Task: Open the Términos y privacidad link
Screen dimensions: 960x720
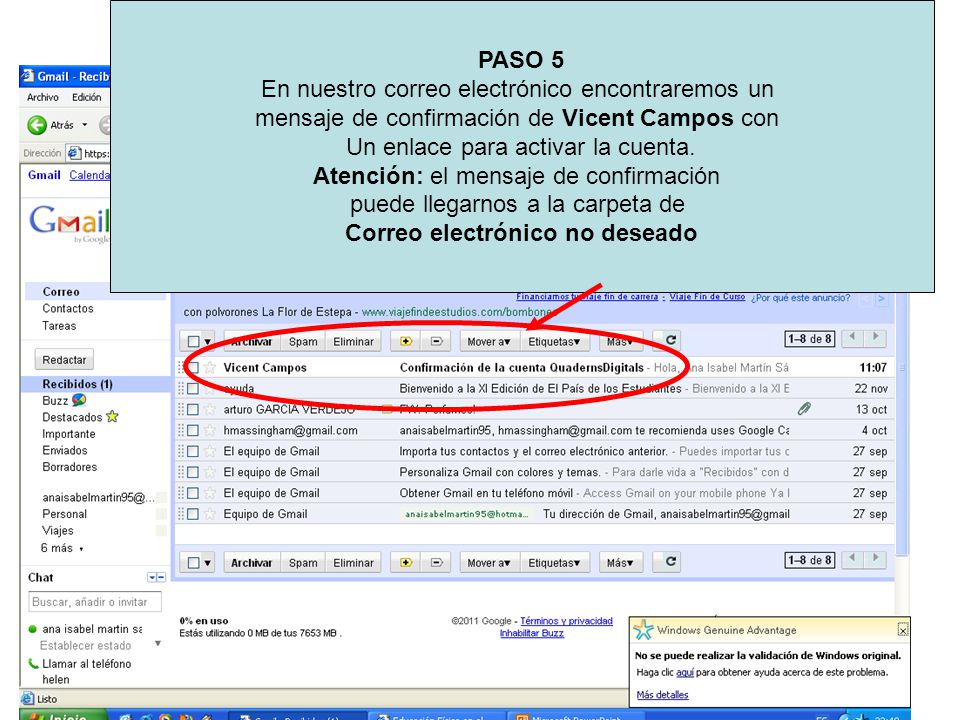Action: (x=566, y=621)
